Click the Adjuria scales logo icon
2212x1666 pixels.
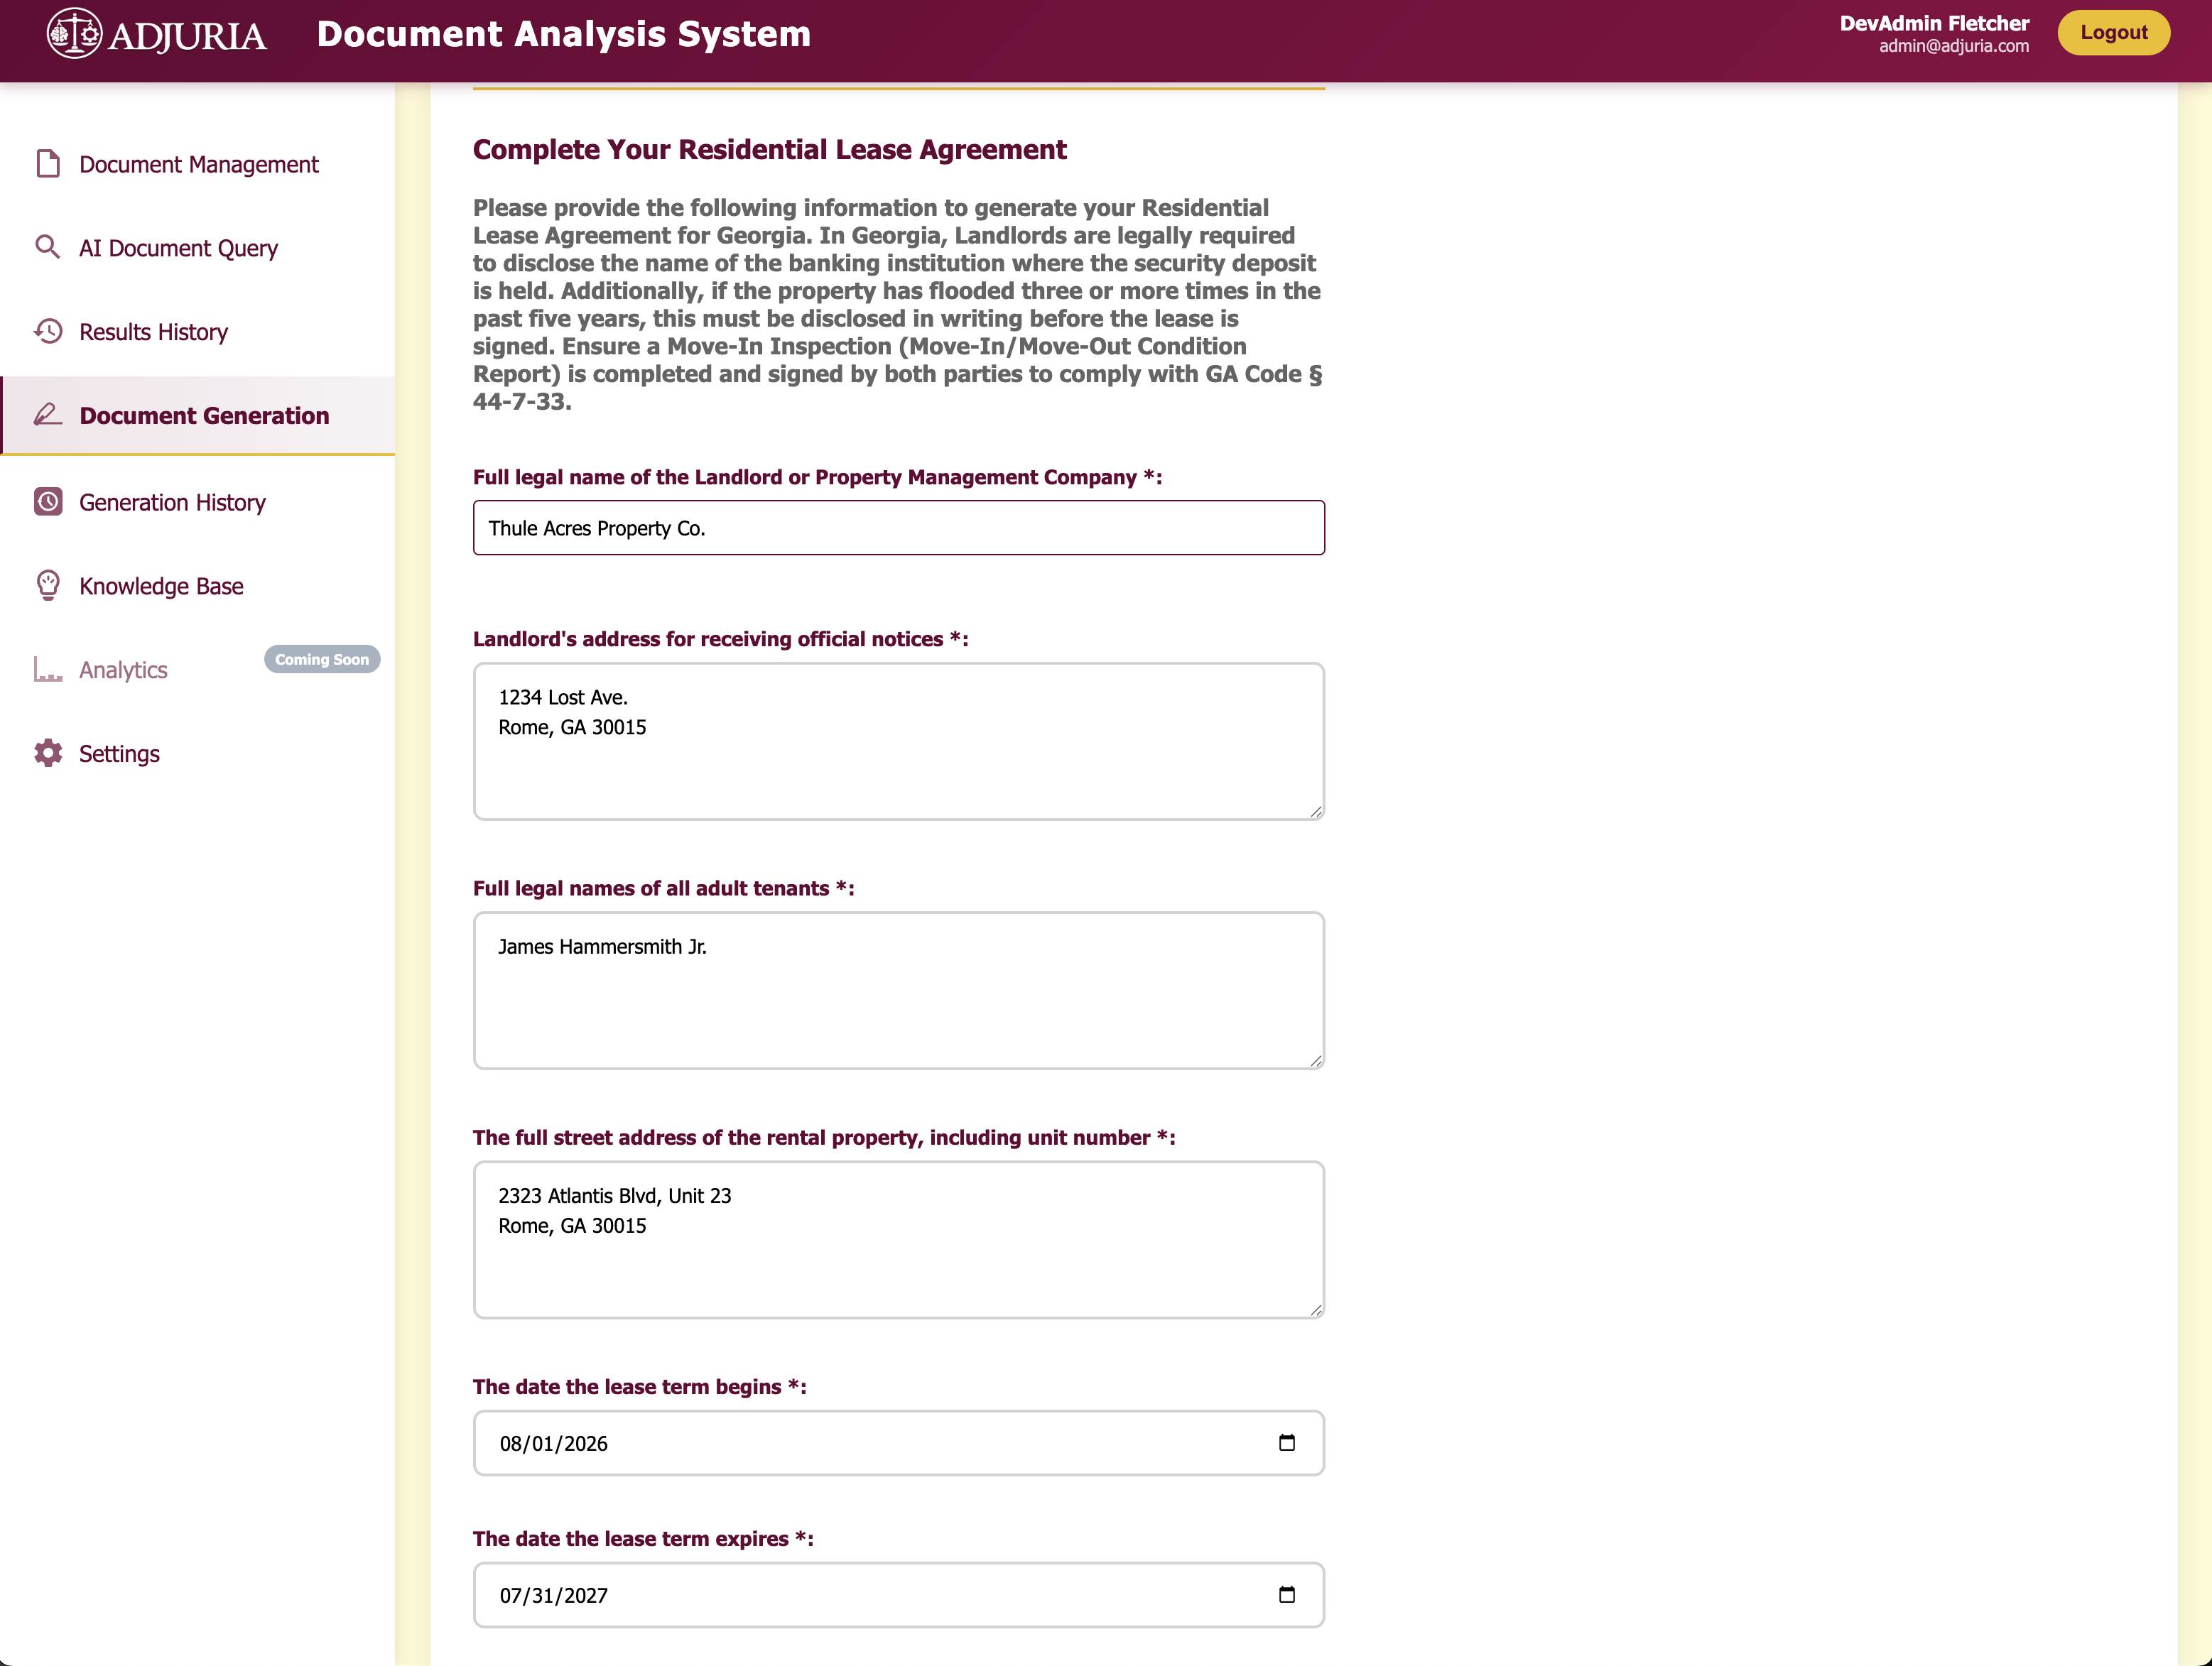point(74,33)
